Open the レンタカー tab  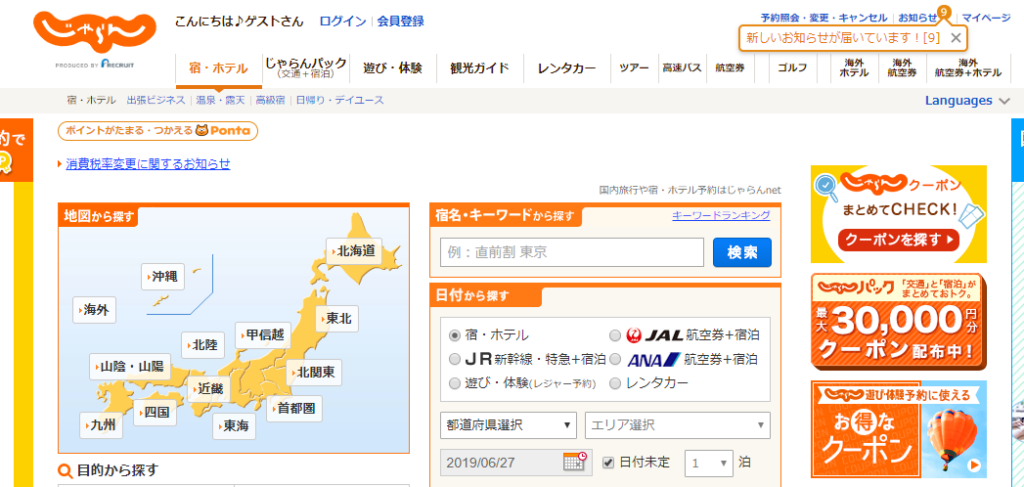coord(566,69)
